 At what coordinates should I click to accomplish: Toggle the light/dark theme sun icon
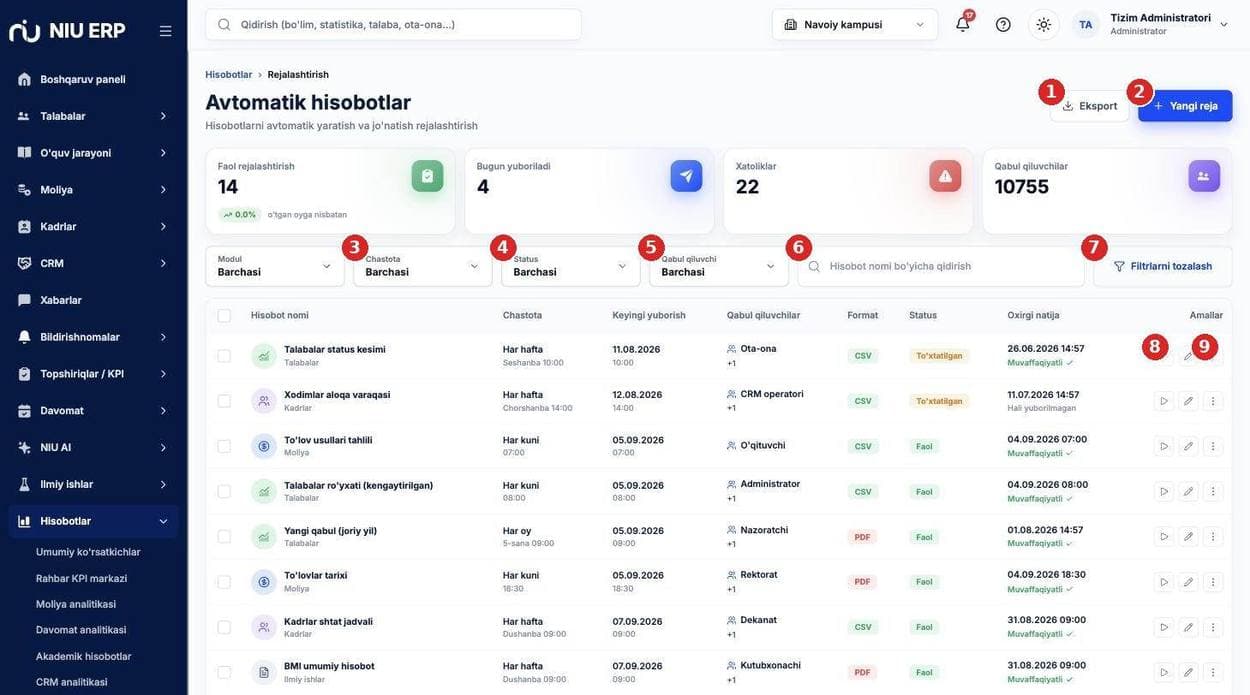click(x=1044, y=24)
